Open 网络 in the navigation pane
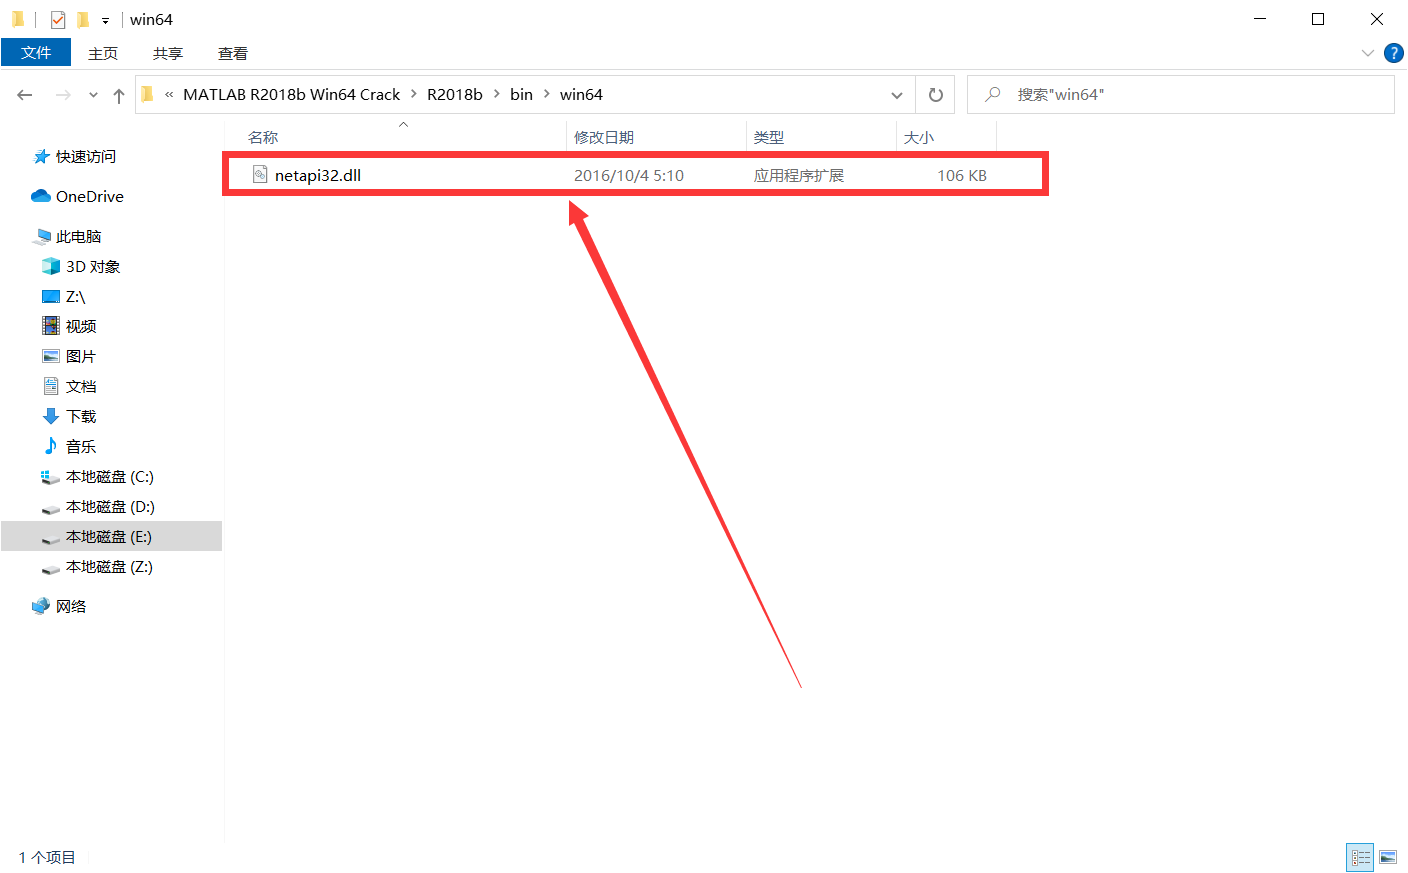 71,607
